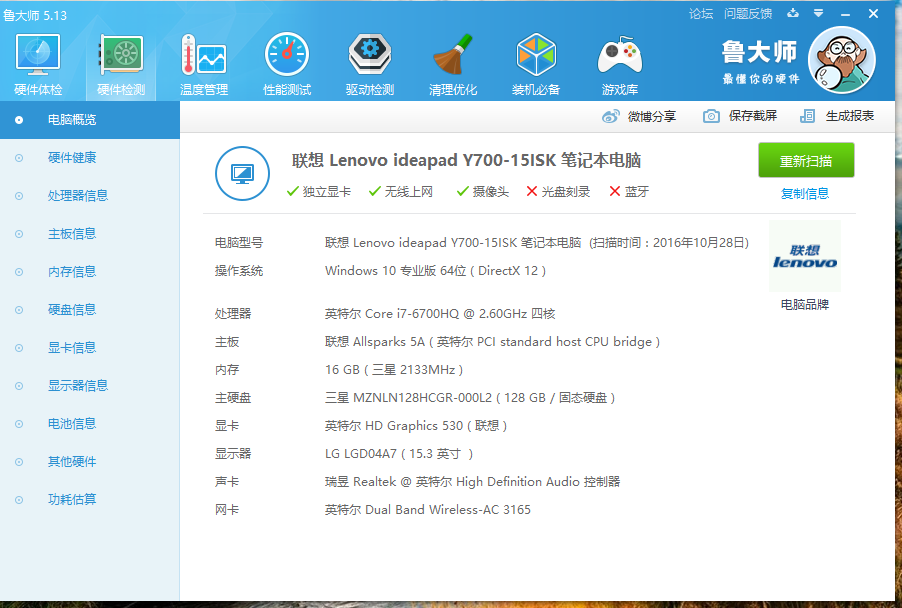
Task: Click the title 联想 Lenovo ideapad Y700-15ISK 笔记本电脑
Action: point(466,160)
